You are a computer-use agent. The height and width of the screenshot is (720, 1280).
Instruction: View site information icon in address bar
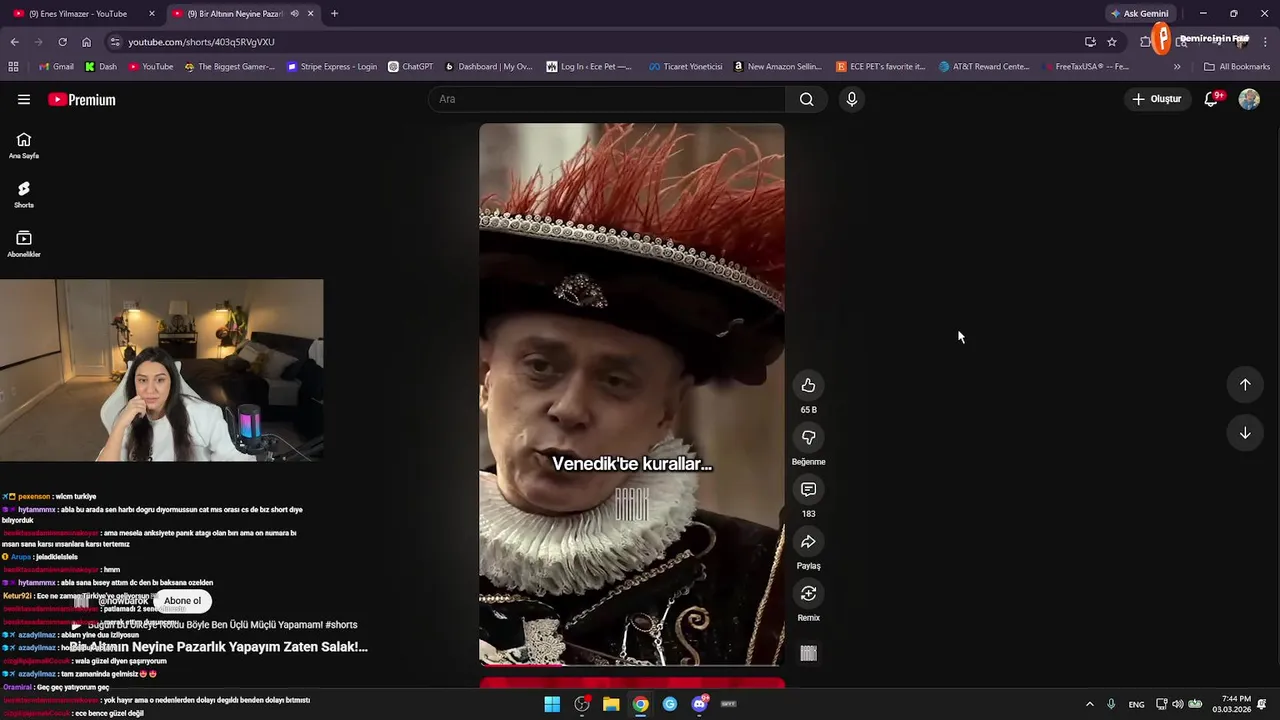coord(115,42)
